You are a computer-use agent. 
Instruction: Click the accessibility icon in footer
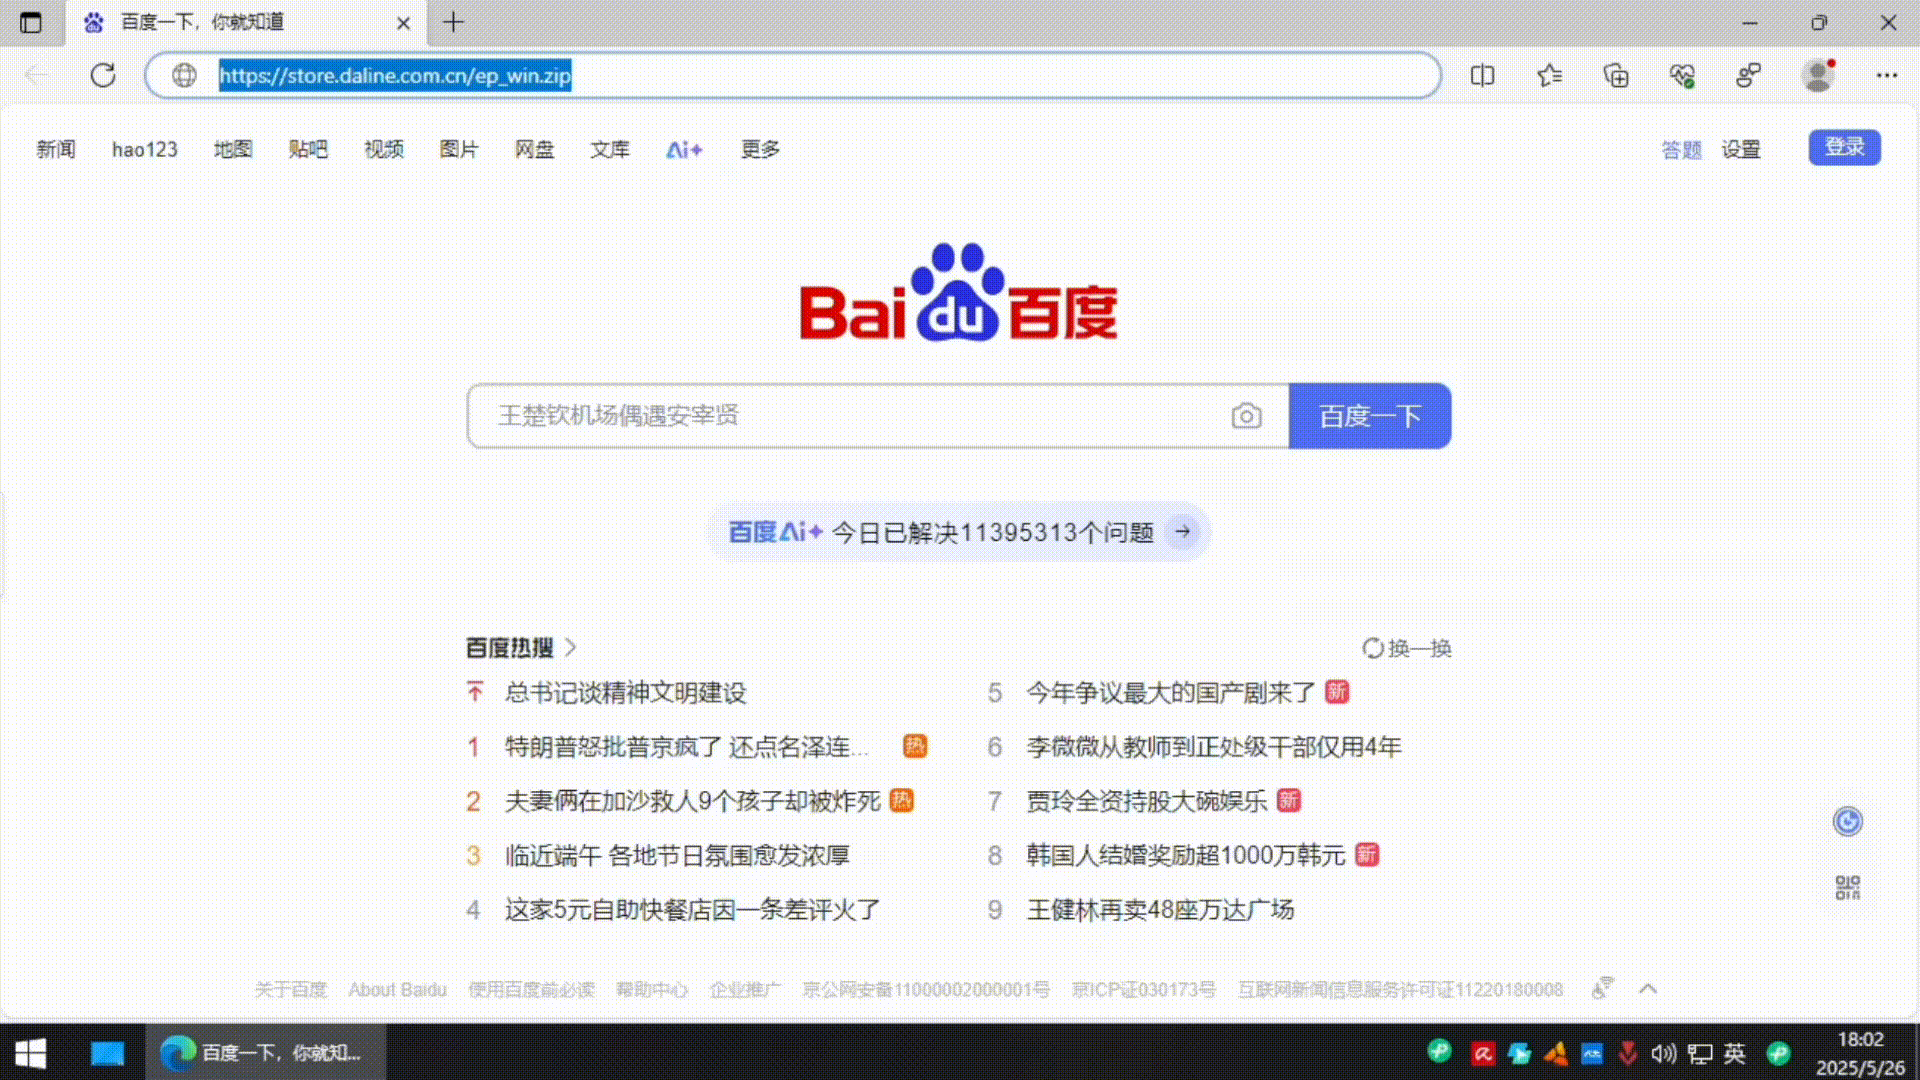coord(1602,989)
